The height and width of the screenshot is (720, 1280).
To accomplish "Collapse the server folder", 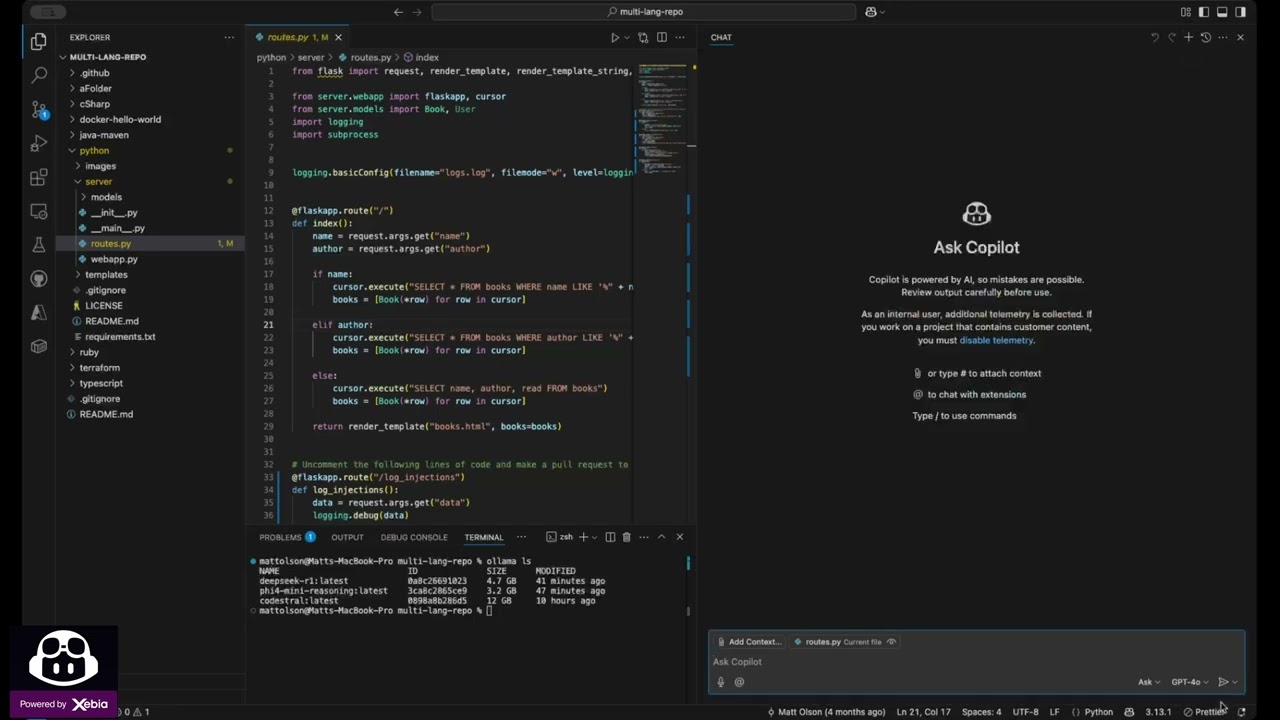I will click(98, 181).
